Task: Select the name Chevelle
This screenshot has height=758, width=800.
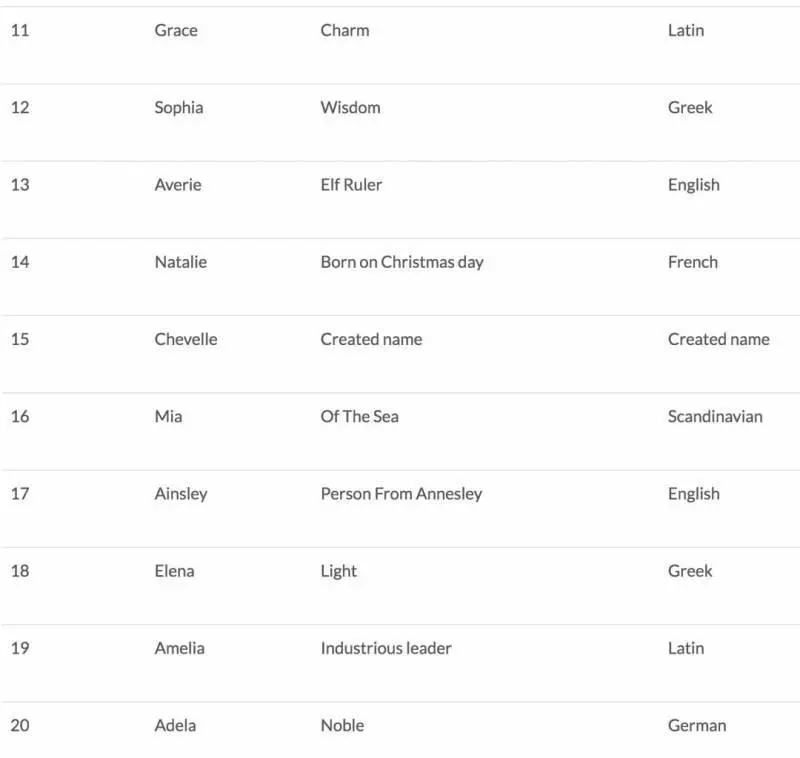Action: pos(186,339)
